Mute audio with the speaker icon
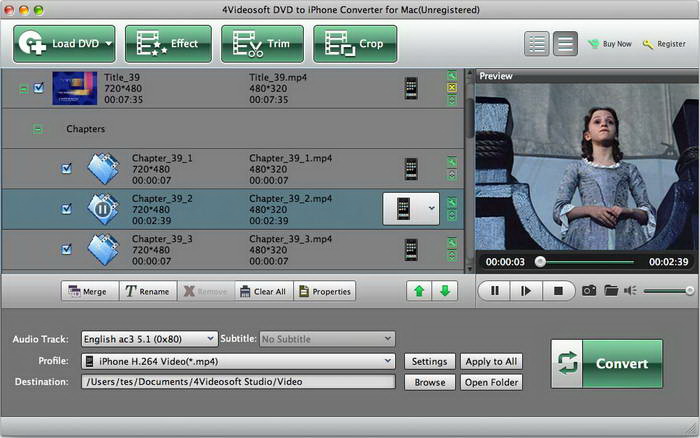Screen dimensions: 700x438 click(x=630, y=291)
